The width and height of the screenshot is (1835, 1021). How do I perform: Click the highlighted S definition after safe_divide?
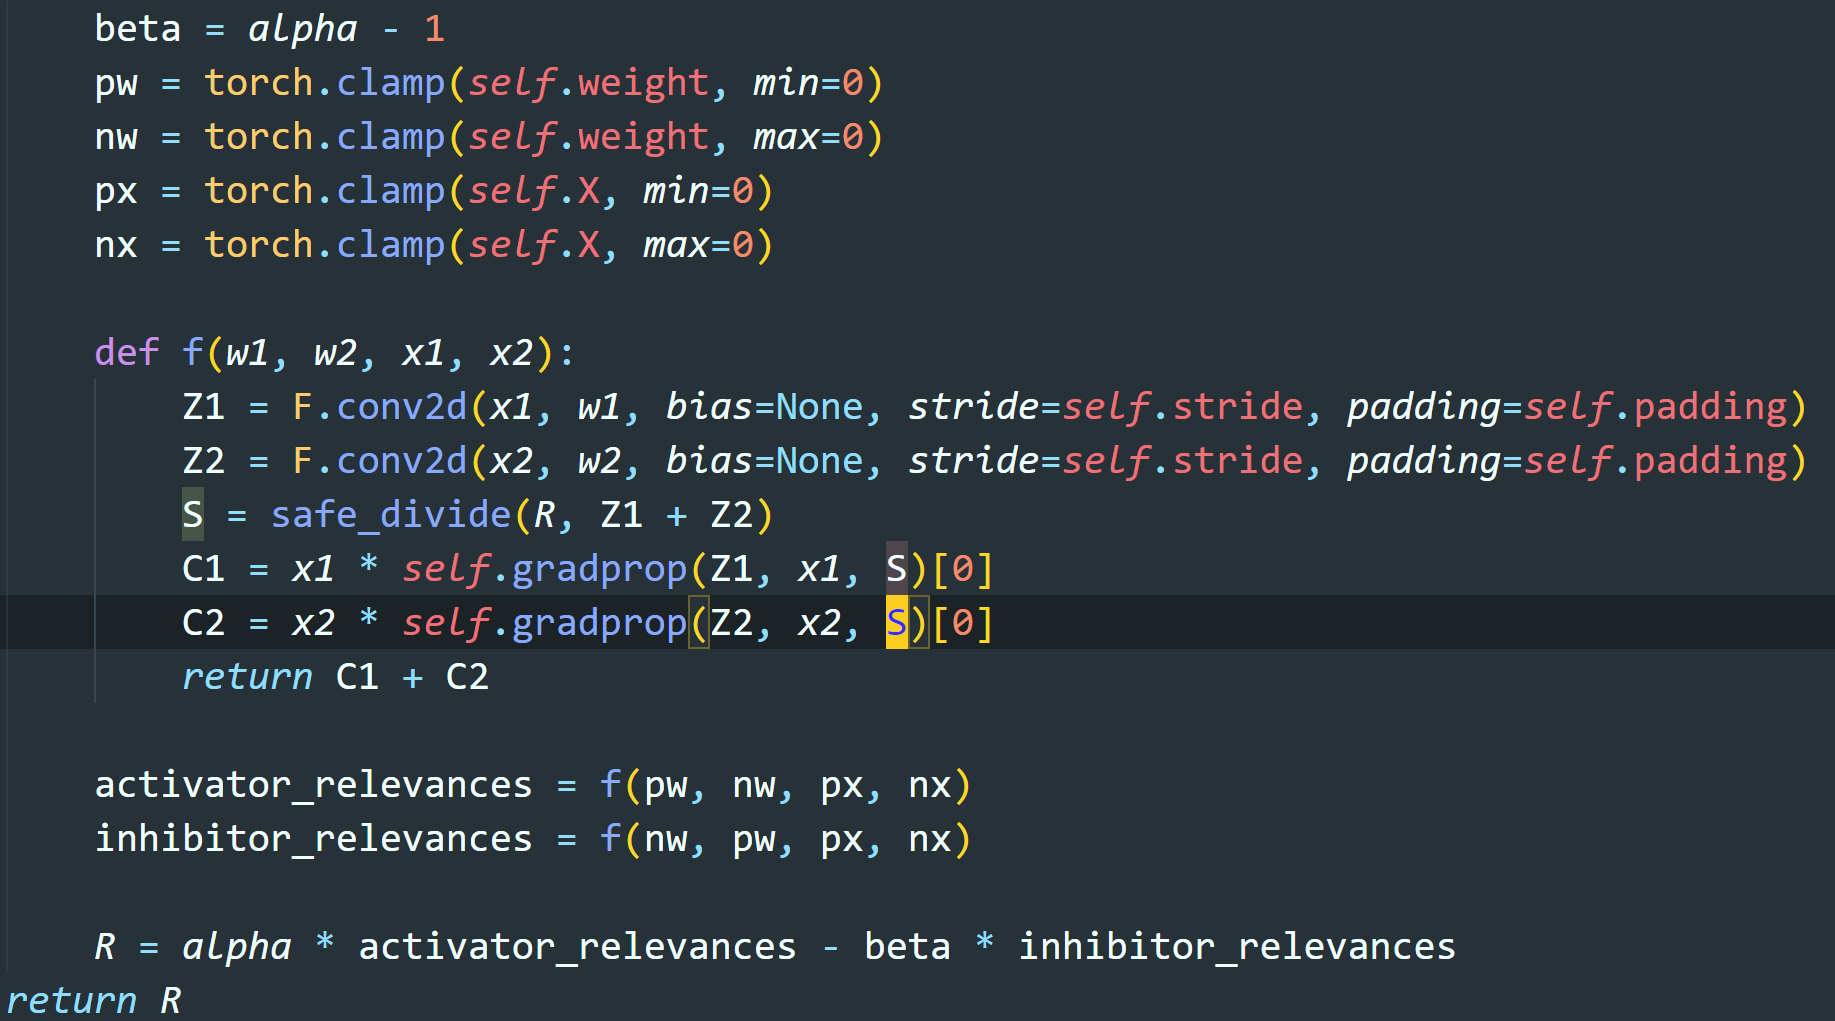[192, 514]
